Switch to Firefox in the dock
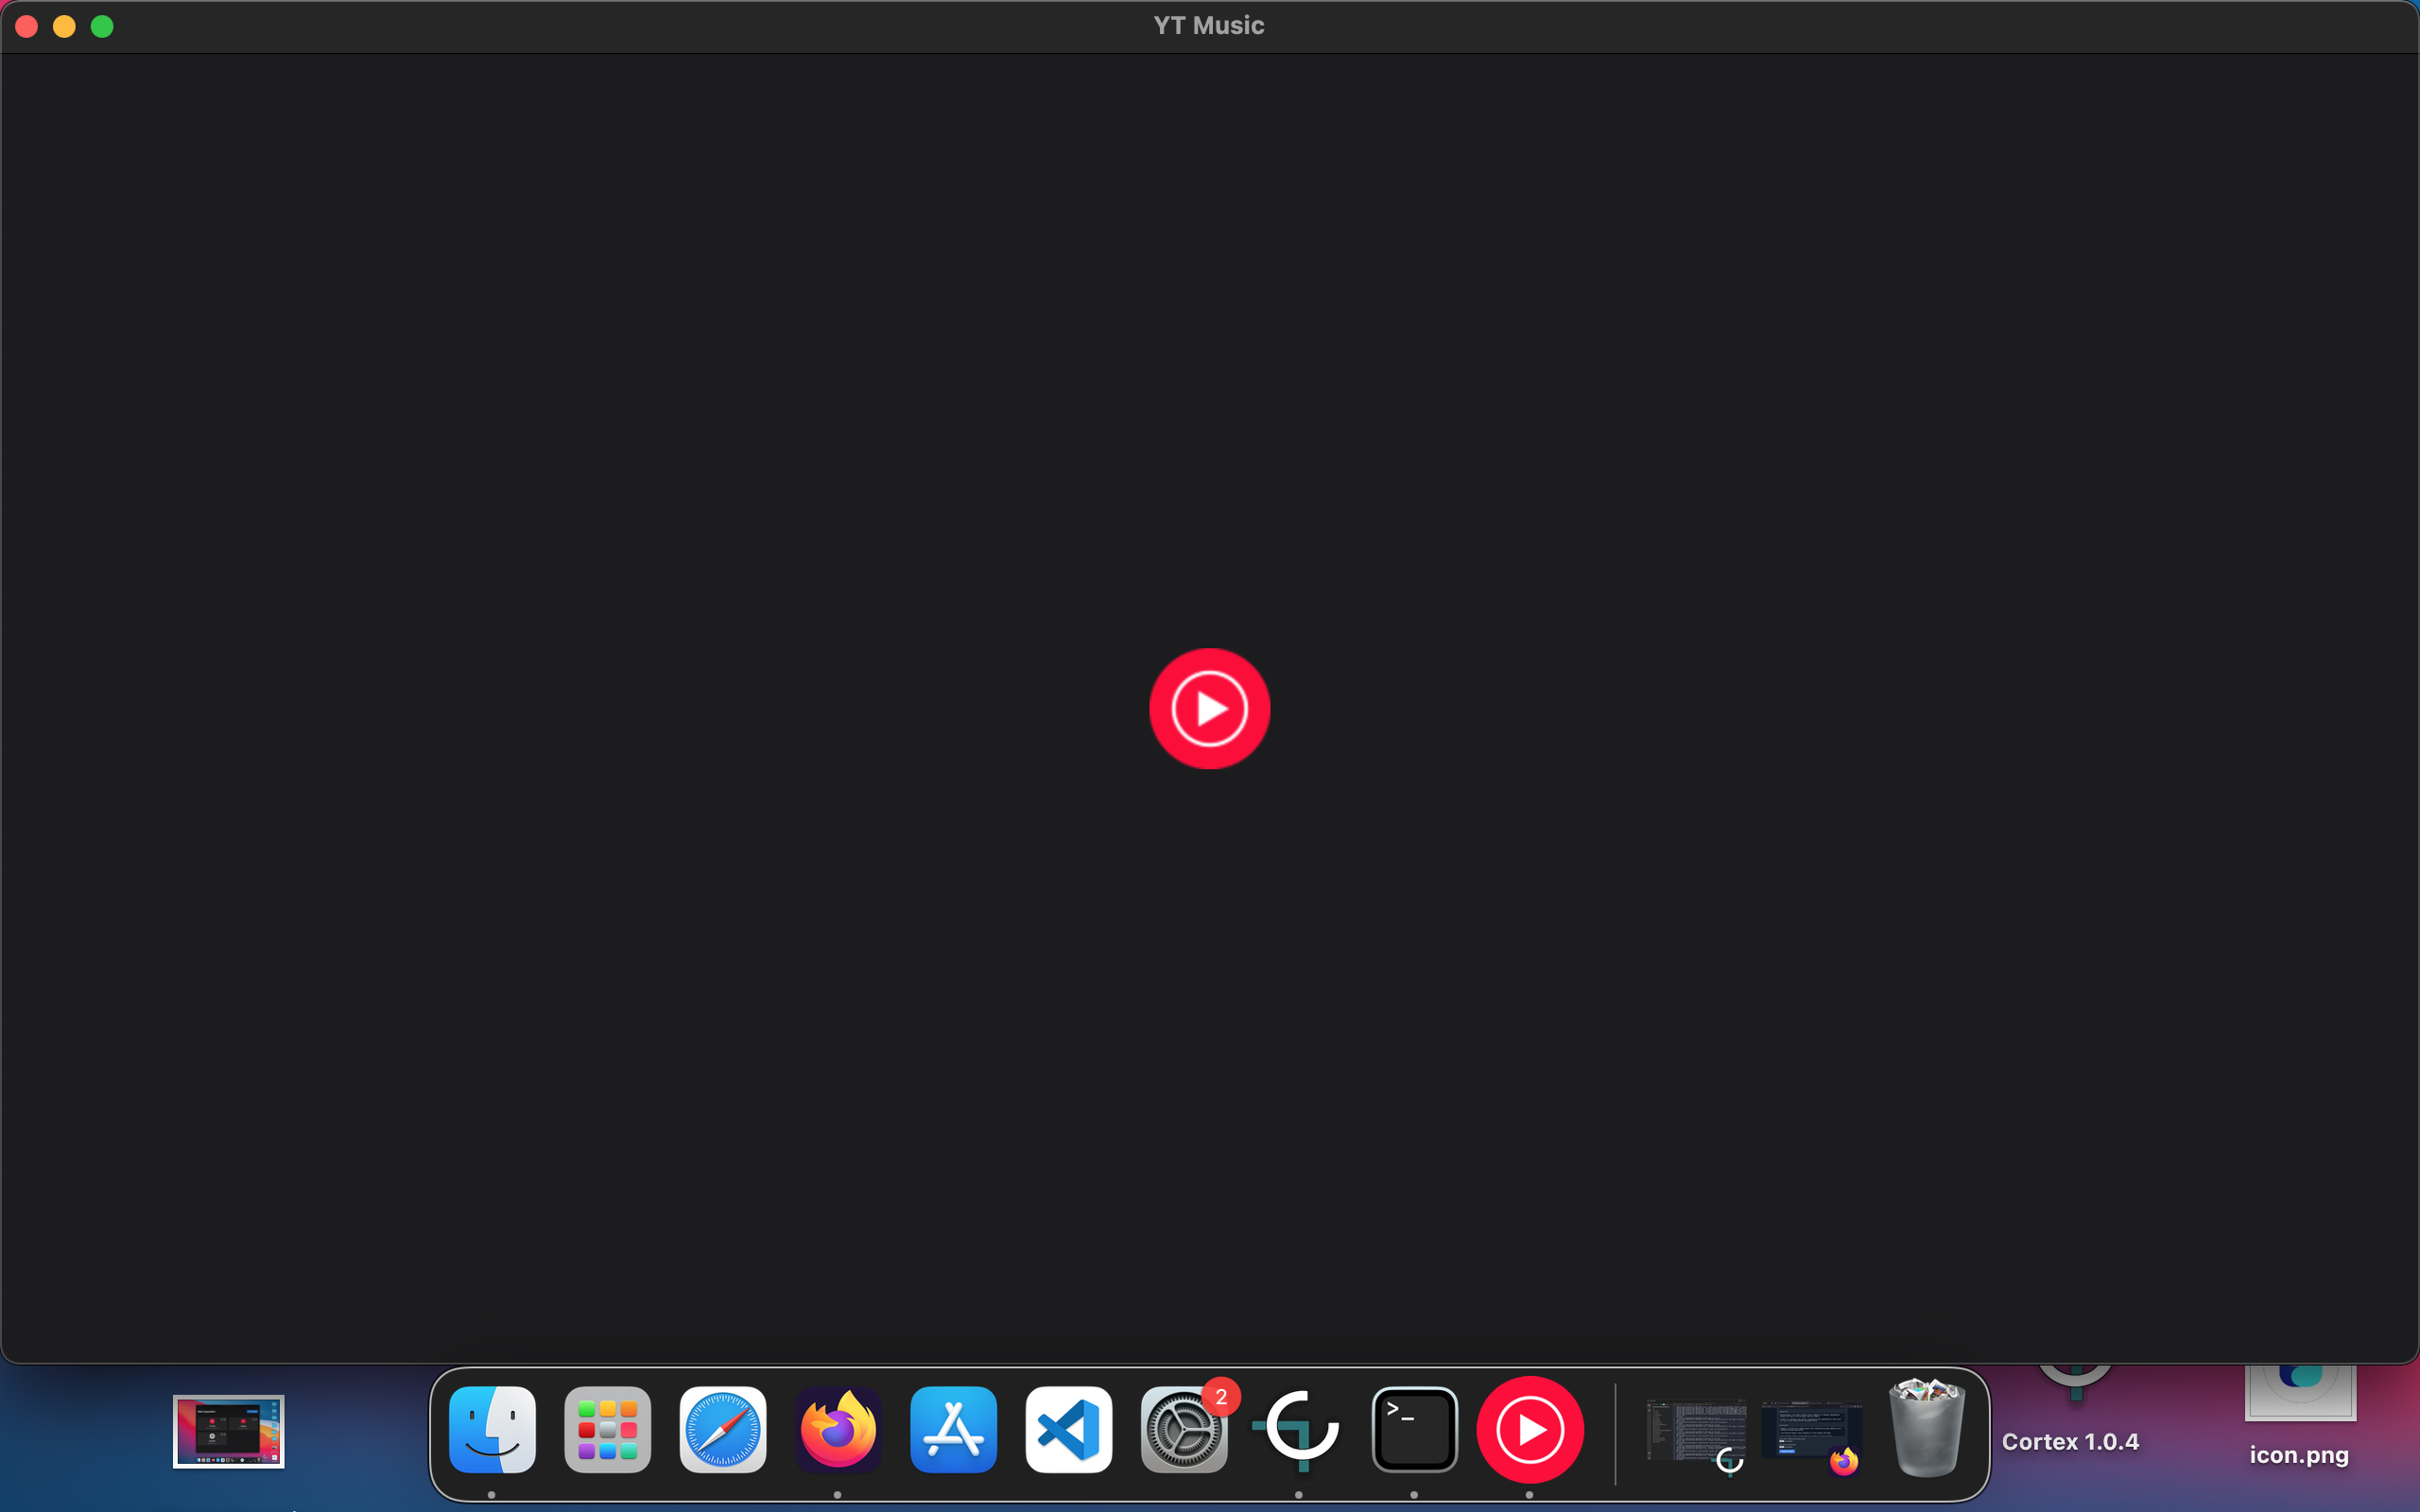This screenshot has height=1512, width=2420. (x=838, y=1430)
